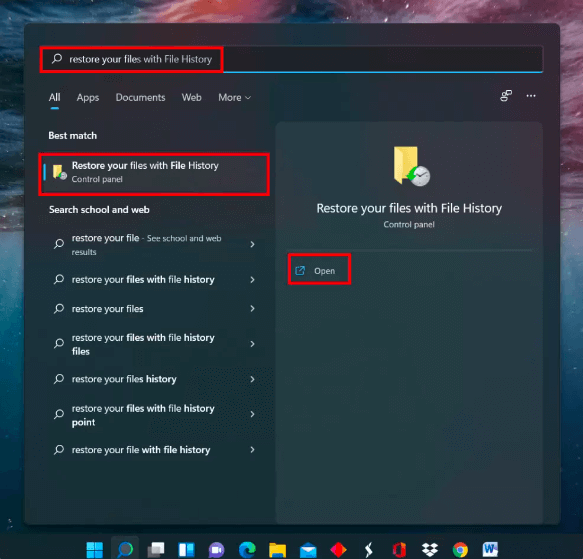Open Dropbox from taskbar
The height and width of the screenshot is (559, 583).
[x=430, y=550]
